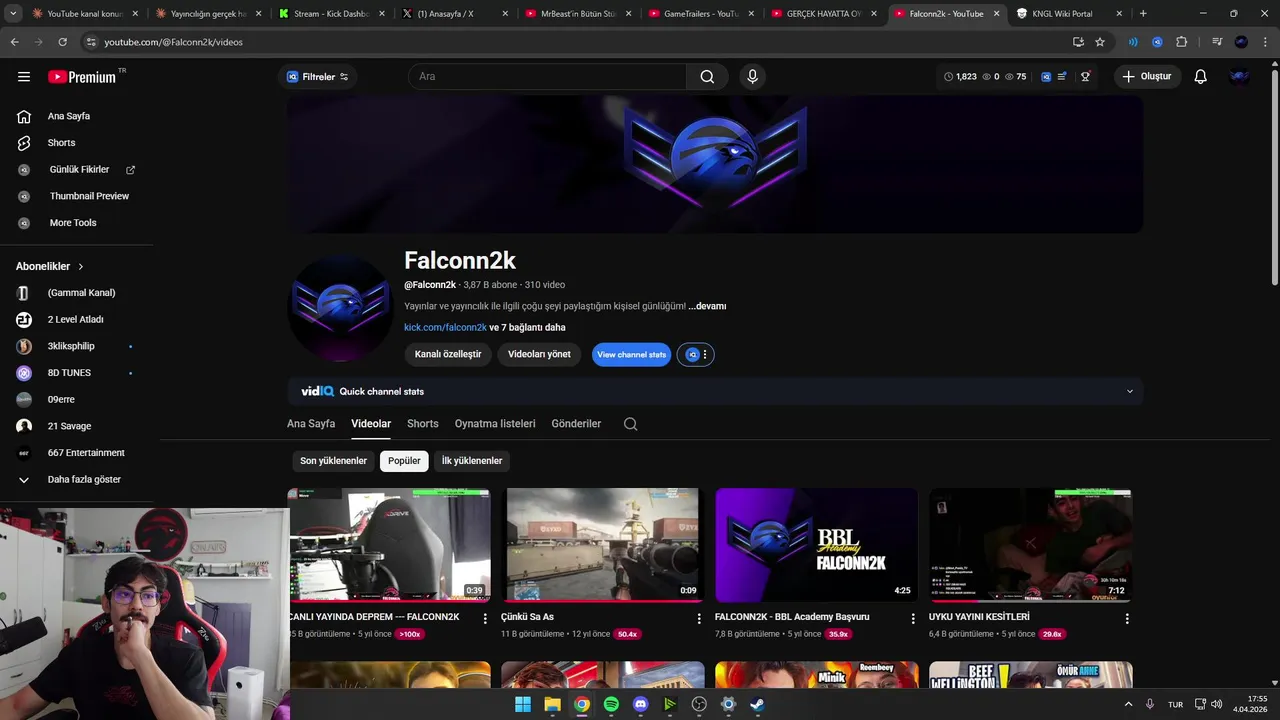Click the address bar URL

pyautogui.click(x=174, y=42)
